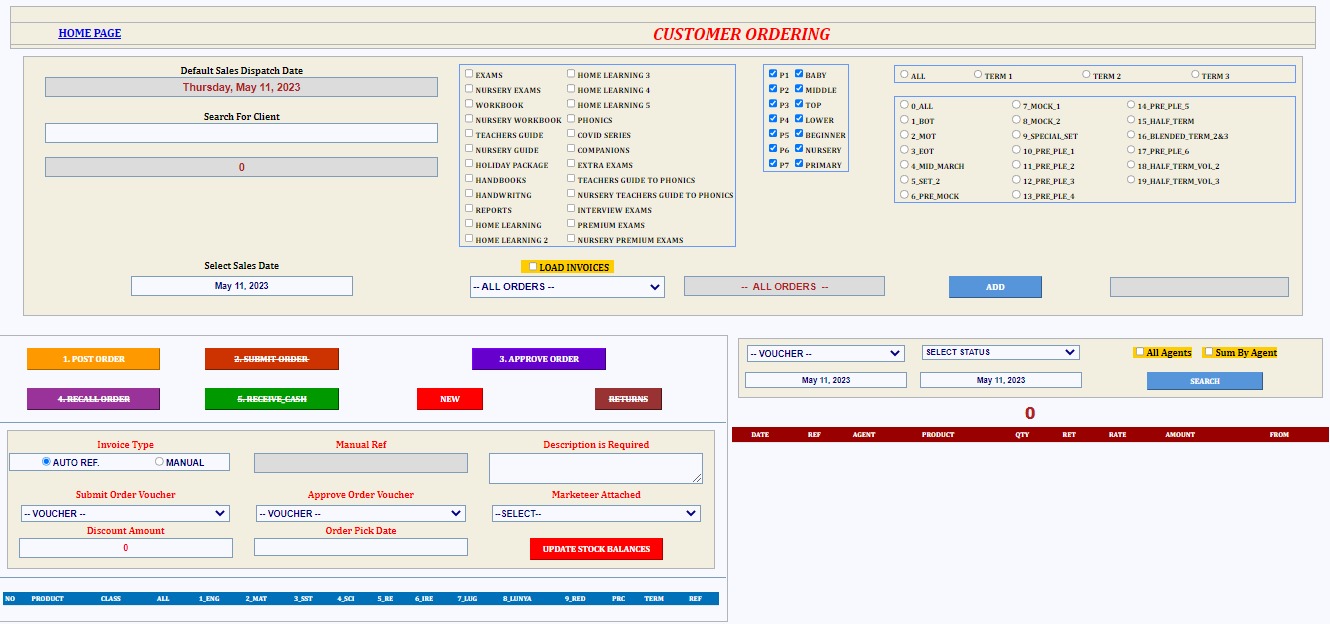Click the 5. RECEIVE_CASH button
Viewport: 1330px width, 624px height.
(x=272, y=399)
